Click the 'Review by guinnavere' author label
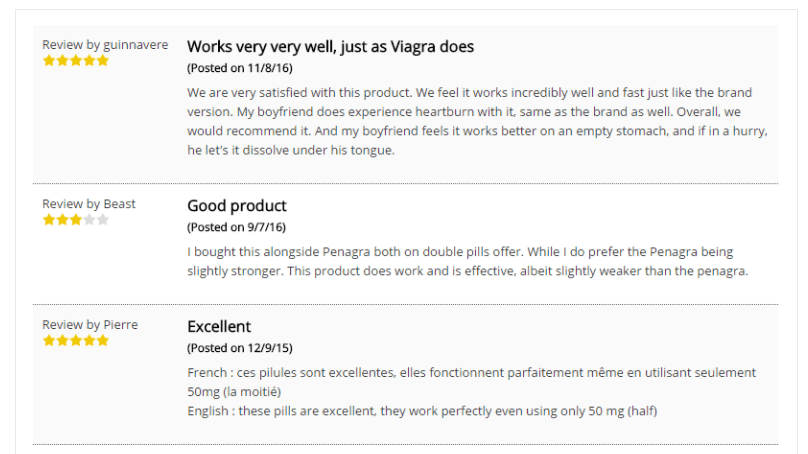 (x=105, y=45)
